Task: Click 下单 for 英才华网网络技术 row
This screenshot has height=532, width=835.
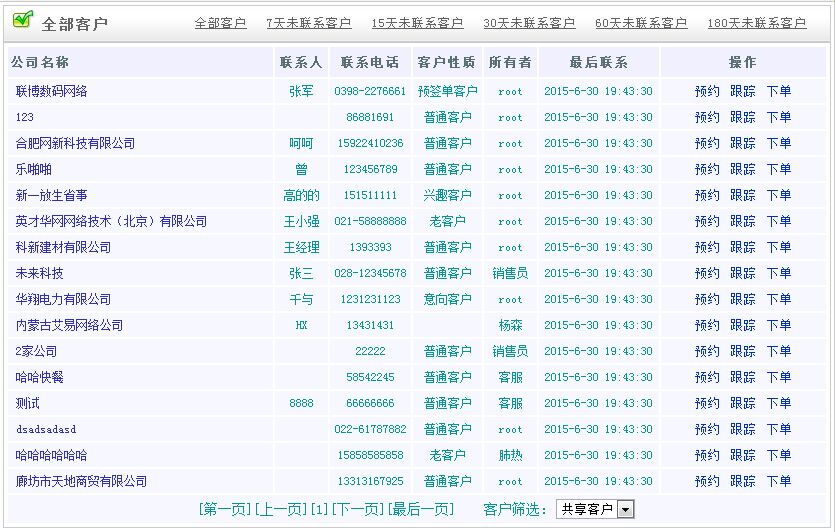Action: click(779, 222)
